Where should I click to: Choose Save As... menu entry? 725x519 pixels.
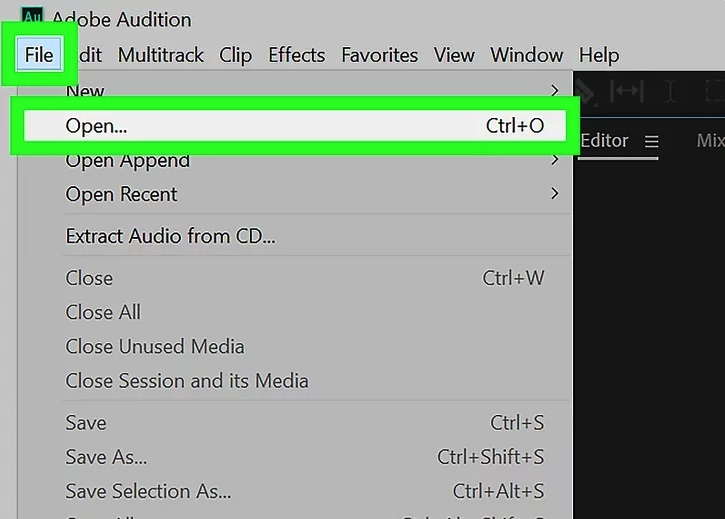pyautogui.click(x=106, y=457)
